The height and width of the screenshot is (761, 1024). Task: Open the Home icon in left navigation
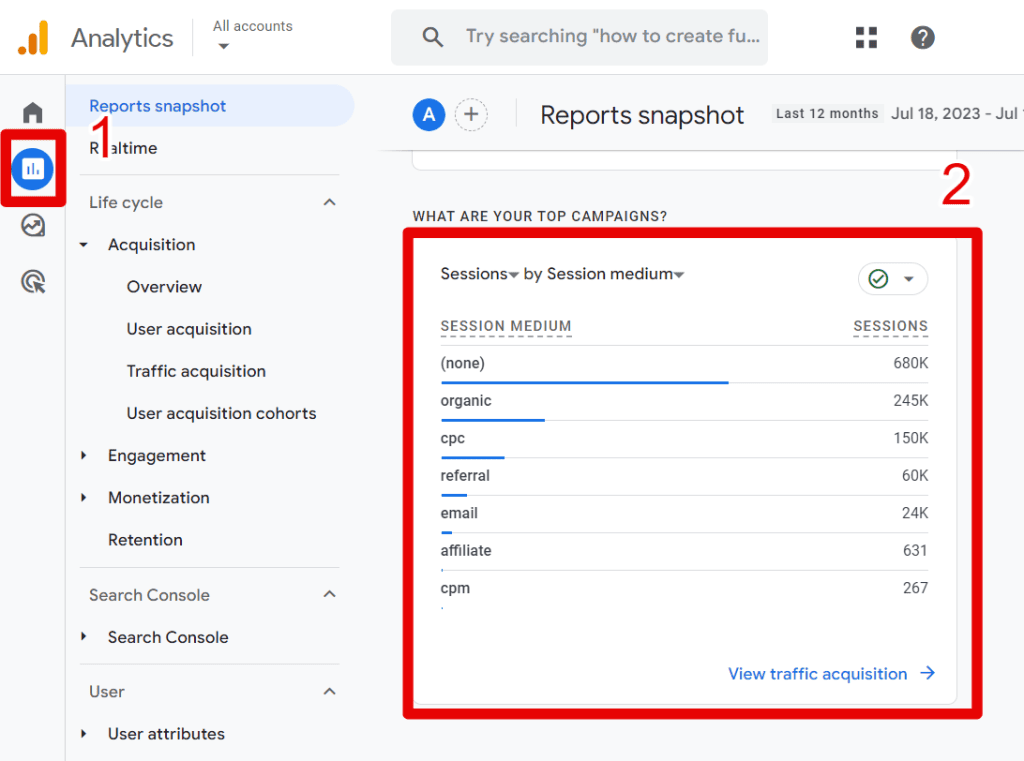point(32,112)
